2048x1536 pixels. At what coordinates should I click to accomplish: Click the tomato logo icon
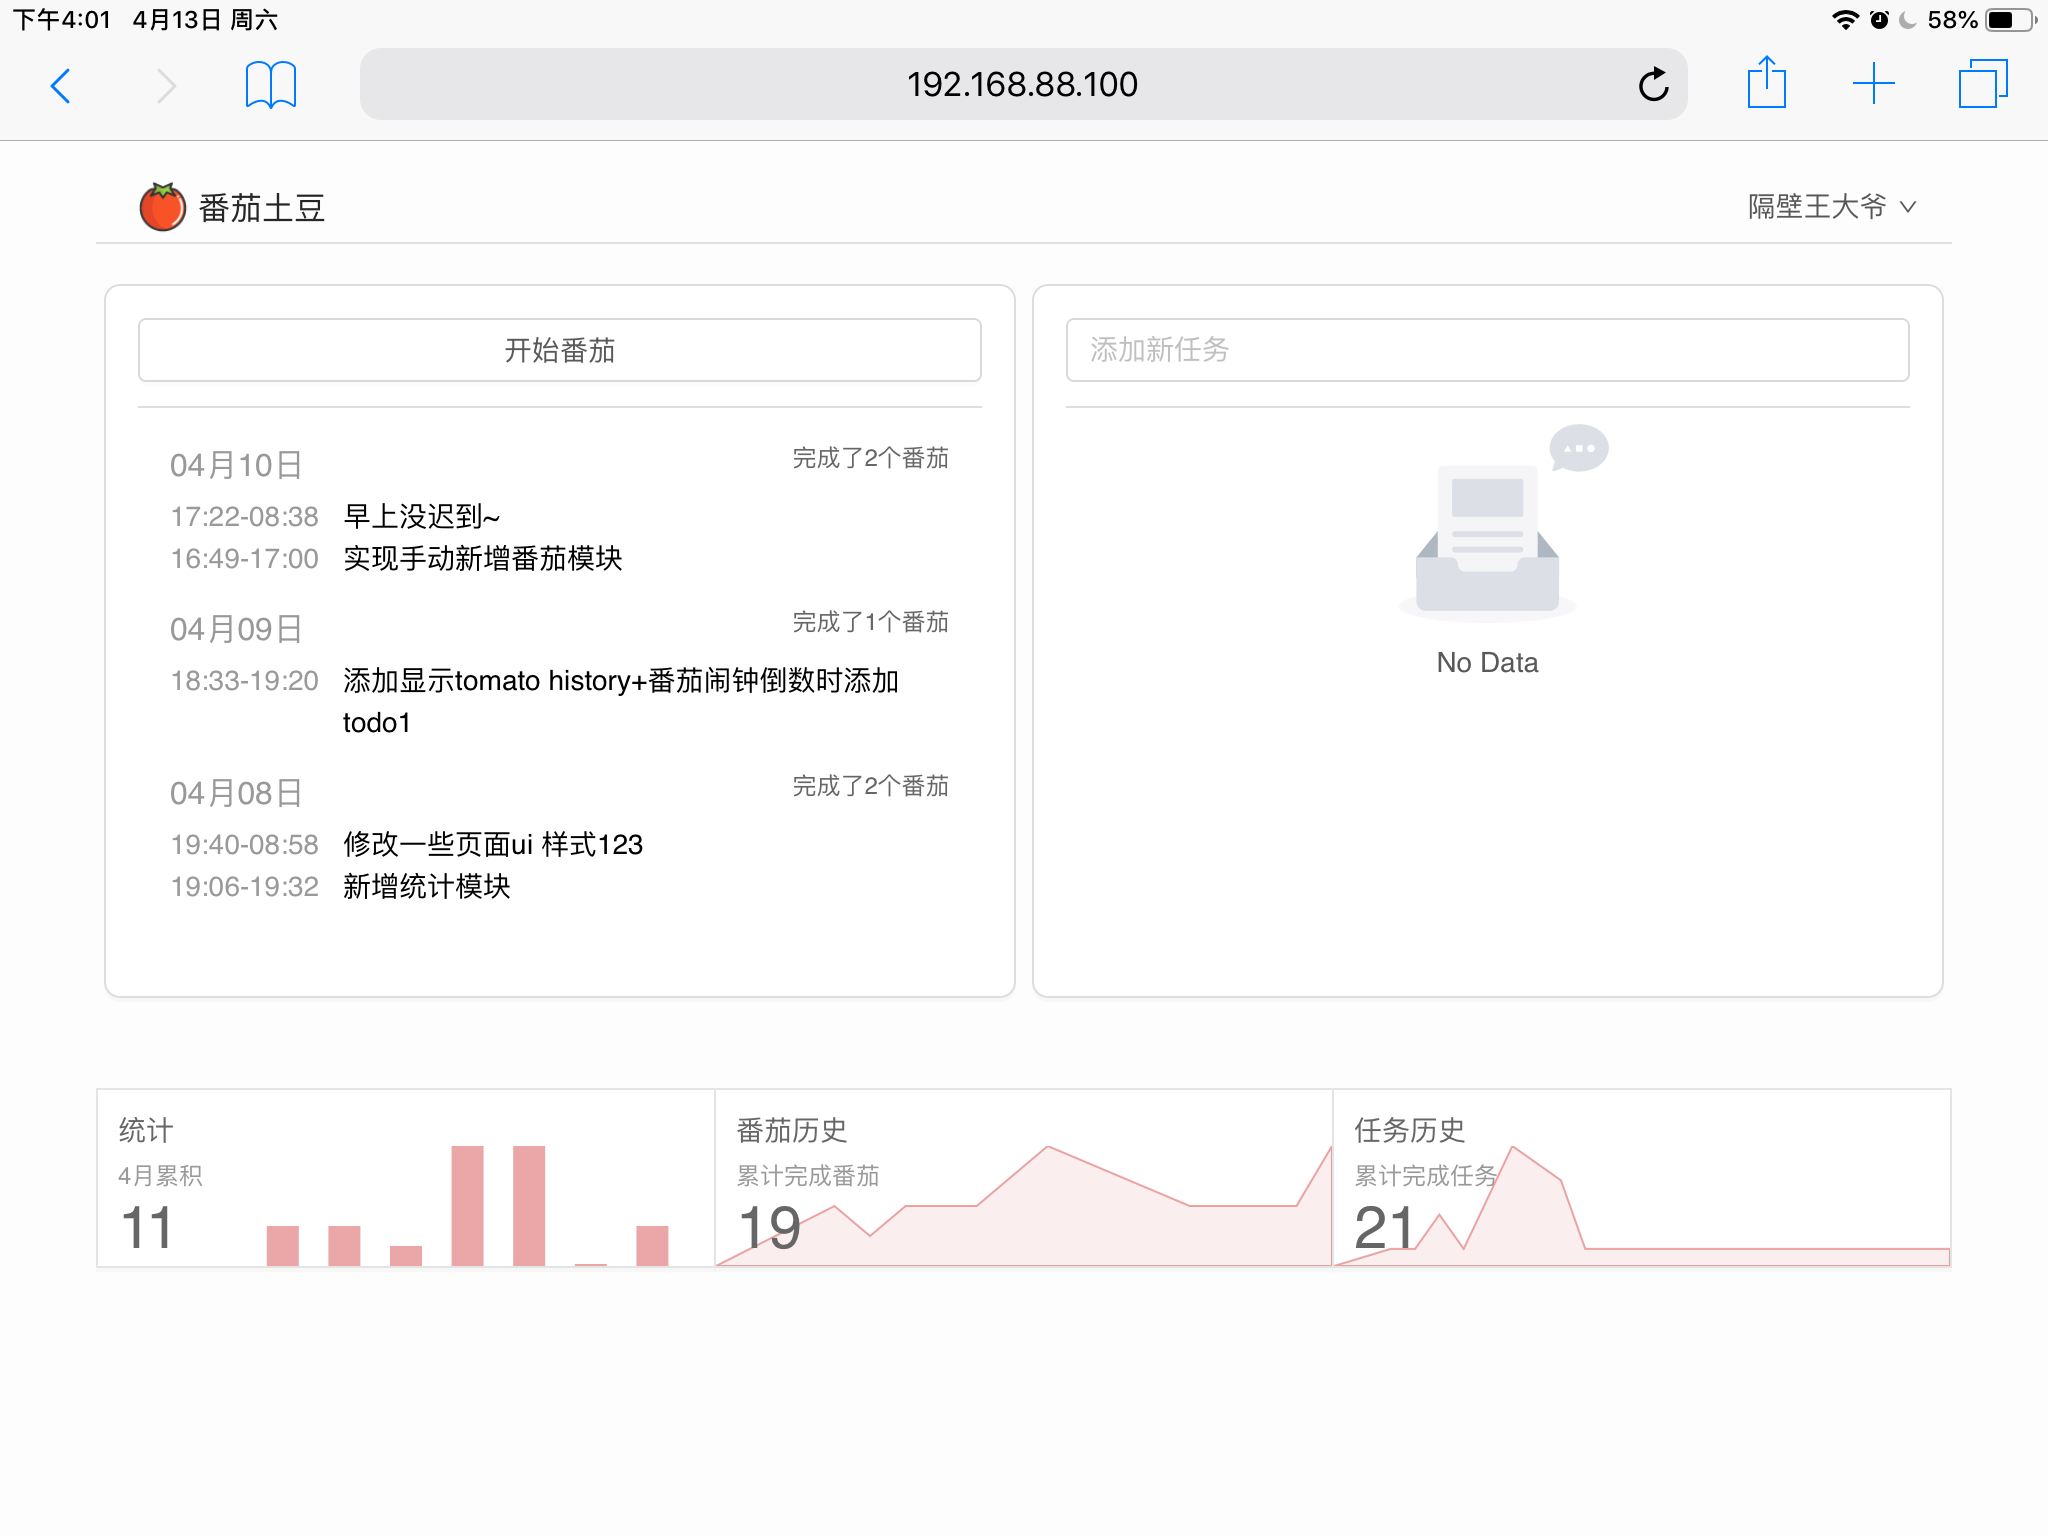coord(162,207)
